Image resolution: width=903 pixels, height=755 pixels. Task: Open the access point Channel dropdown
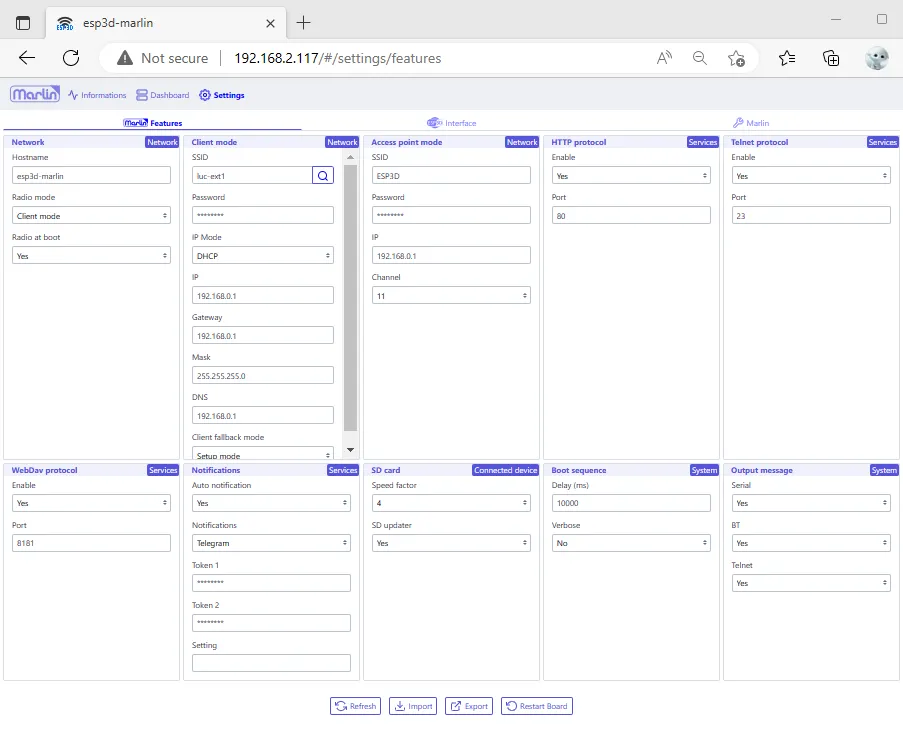click(451, 296)
